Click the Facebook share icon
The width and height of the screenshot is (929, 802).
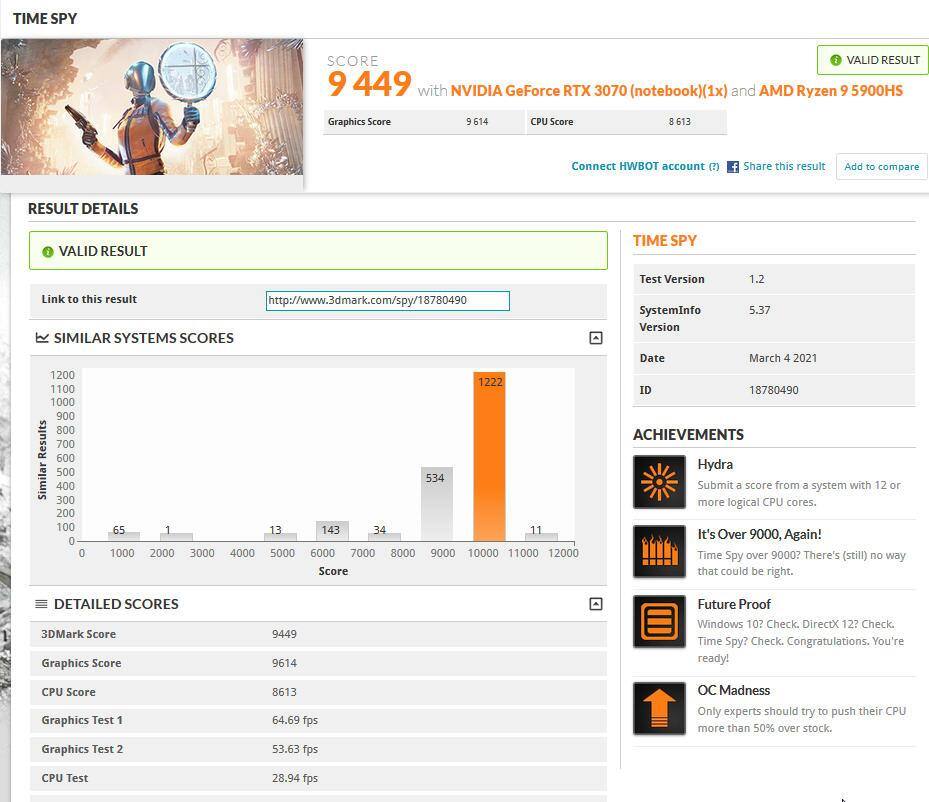733,167
